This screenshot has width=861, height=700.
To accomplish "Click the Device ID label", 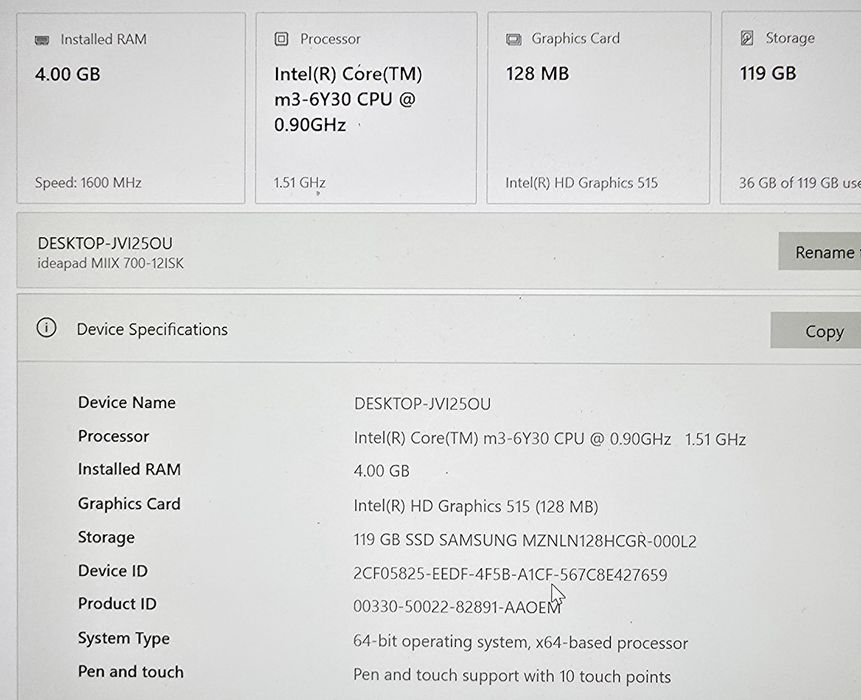I will pyautogui.click(x=113, y=571).
